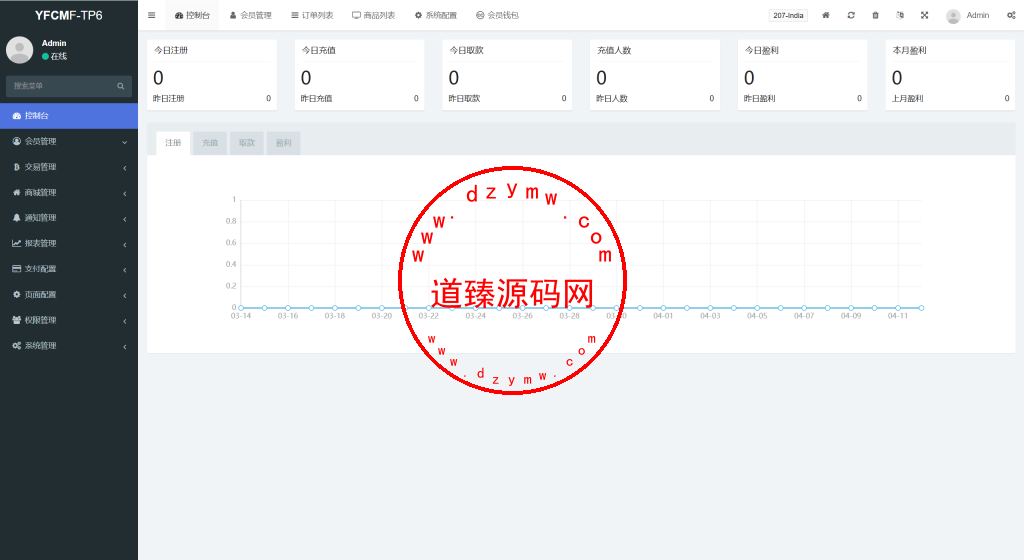Click the users-group icon beside 权限管理
The image size is (1024, 560).
(17, 320)
